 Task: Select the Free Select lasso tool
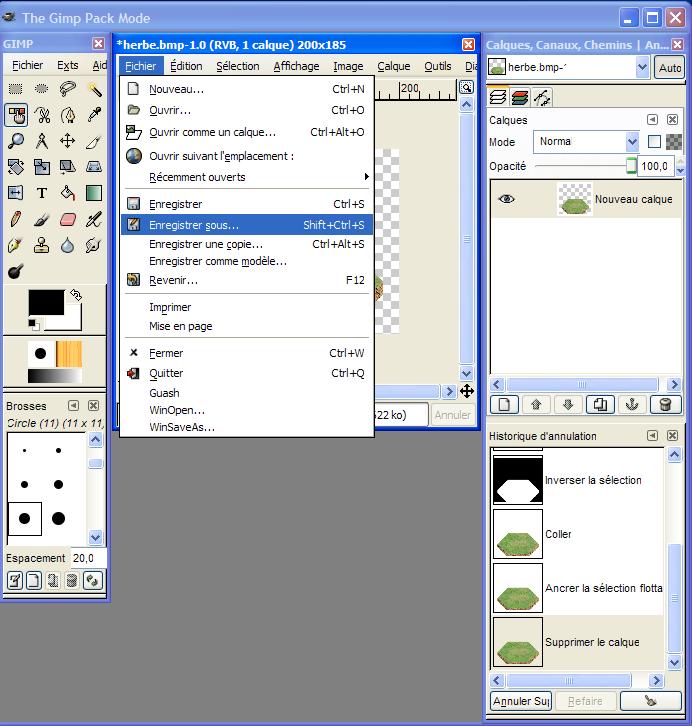[68, 88]
